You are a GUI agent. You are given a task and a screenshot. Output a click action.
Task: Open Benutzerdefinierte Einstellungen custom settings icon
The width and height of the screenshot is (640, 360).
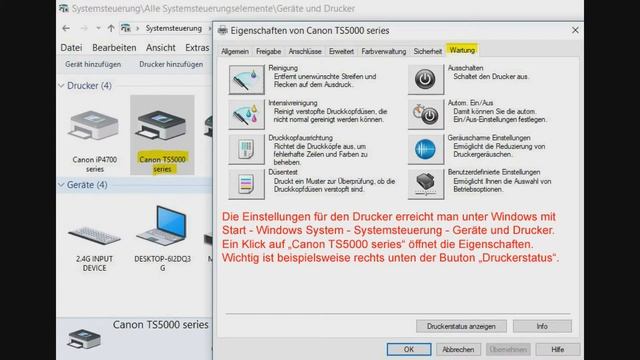(x=426, y=184)
